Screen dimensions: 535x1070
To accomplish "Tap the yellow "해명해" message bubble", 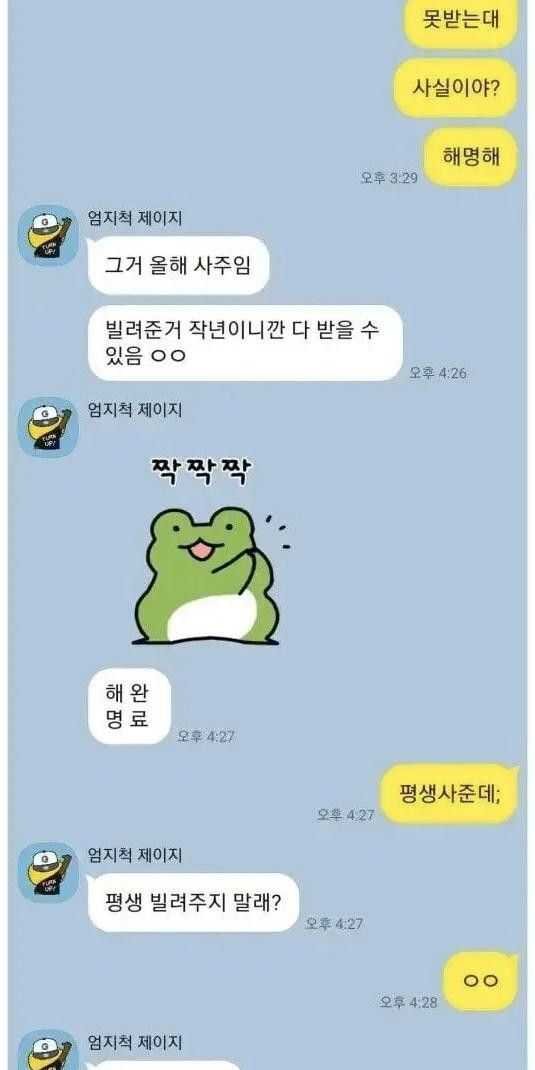I will (469, 157).
